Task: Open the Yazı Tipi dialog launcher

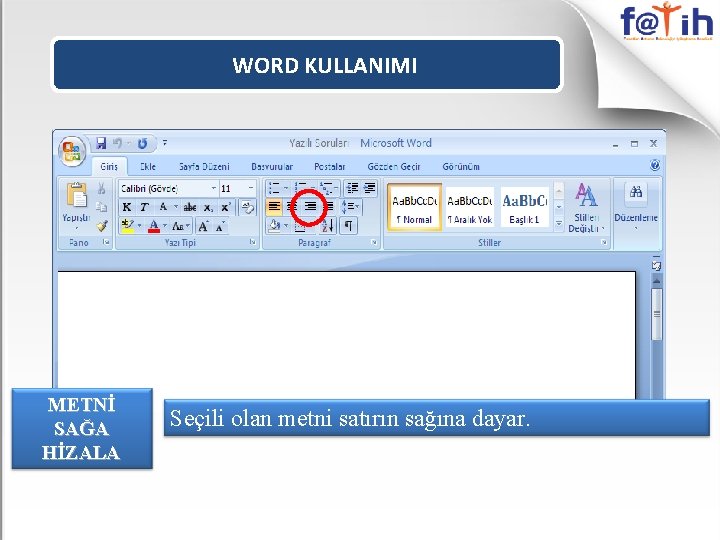Action: pyautogui.click(x=253, y=242)
